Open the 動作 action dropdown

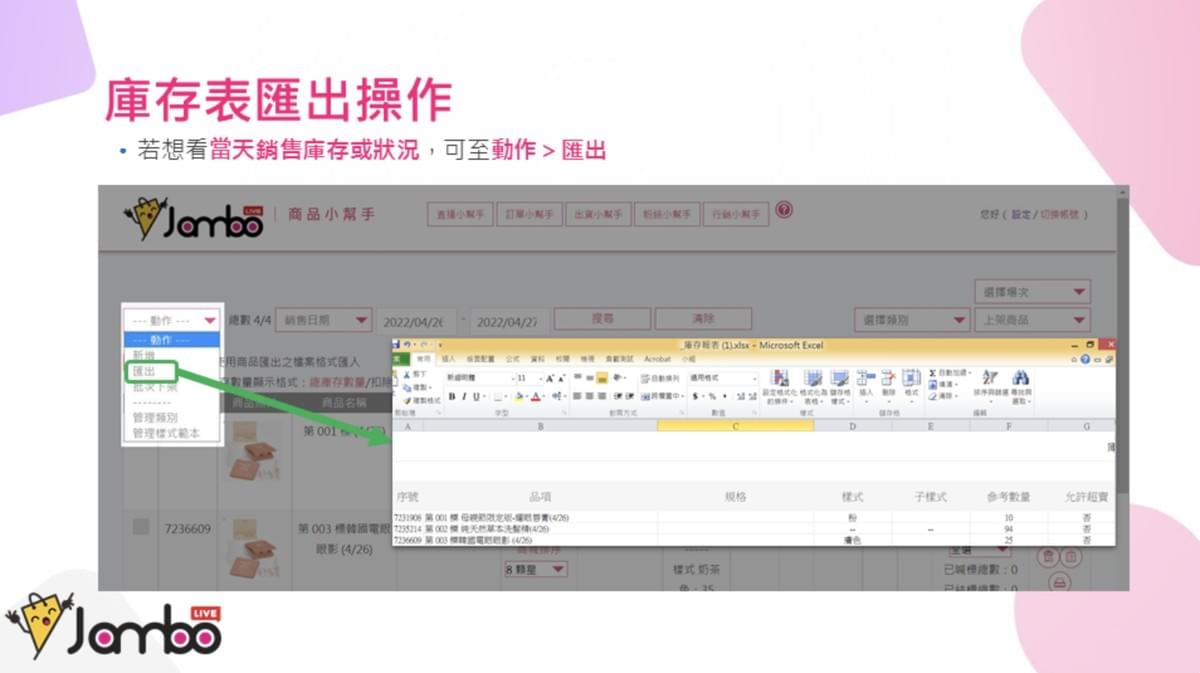[171, 320]
